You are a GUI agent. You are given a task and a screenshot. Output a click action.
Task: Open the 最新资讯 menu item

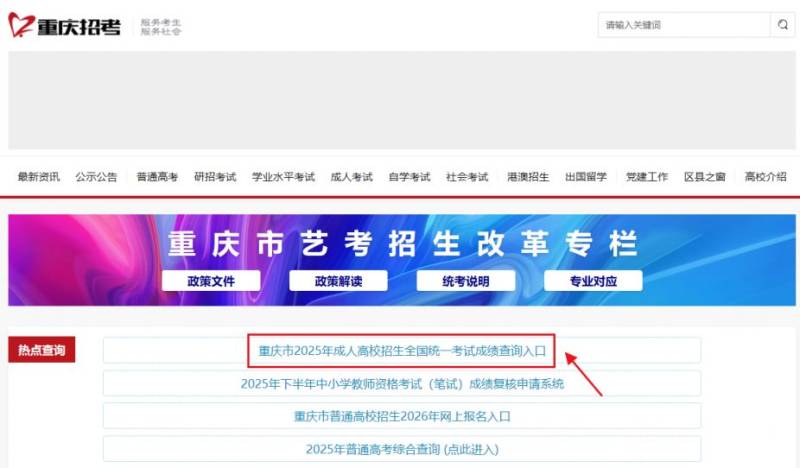point(39,177)
